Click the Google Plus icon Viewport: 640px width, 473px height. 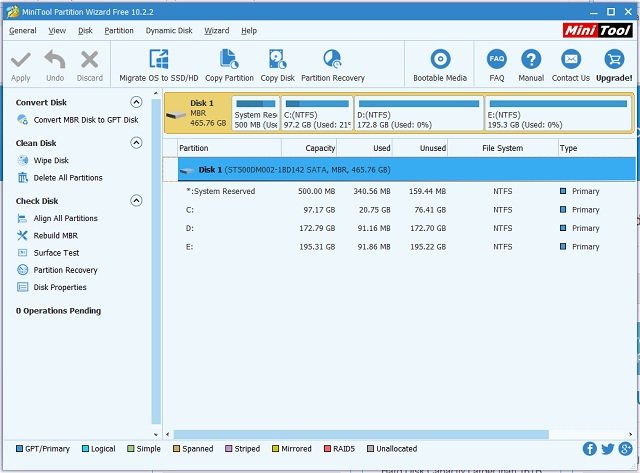click(625, 449)
